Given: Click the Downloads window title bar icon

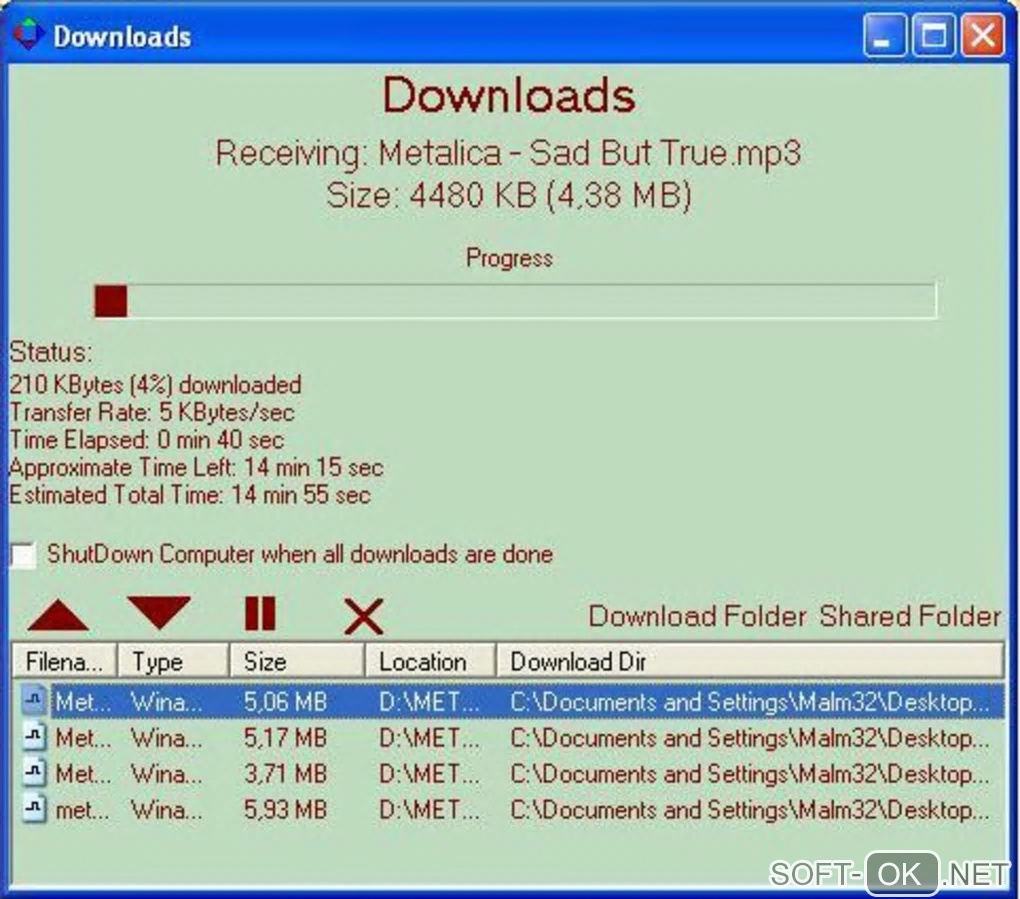Looking at the screenshot, I should (29, 34).
